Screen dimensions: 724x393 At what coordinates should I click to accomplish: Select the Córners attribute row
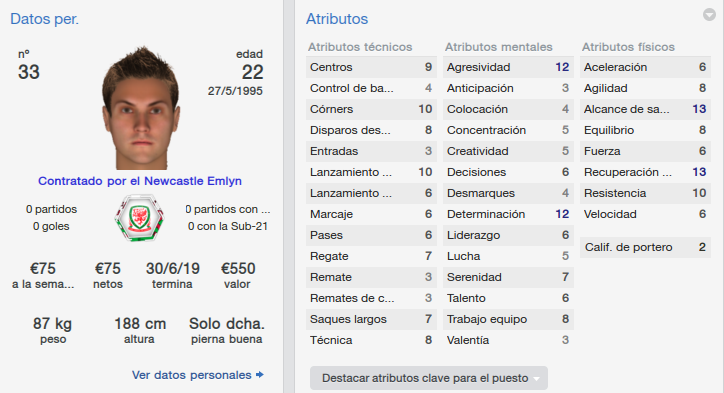coord(371,109)
